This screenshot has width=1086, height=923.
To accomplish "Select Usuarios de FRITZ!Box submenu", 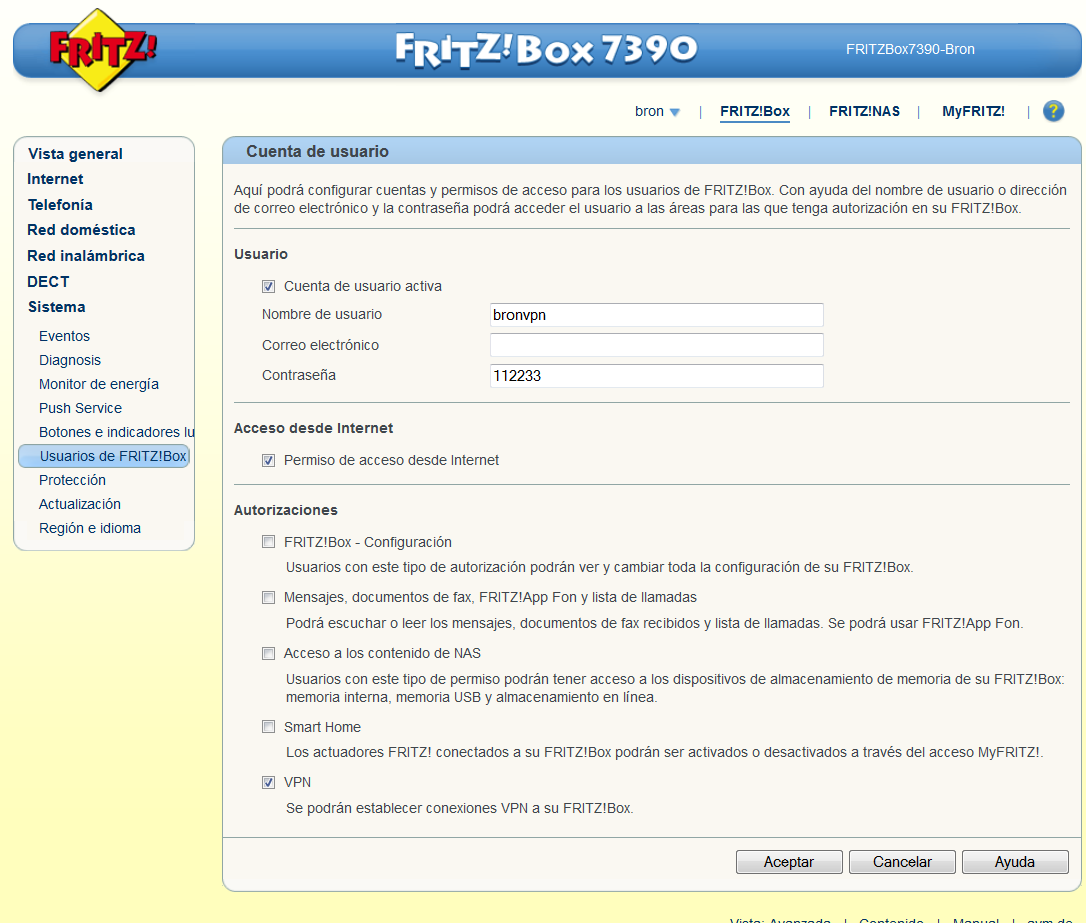I will coord(104,456).
